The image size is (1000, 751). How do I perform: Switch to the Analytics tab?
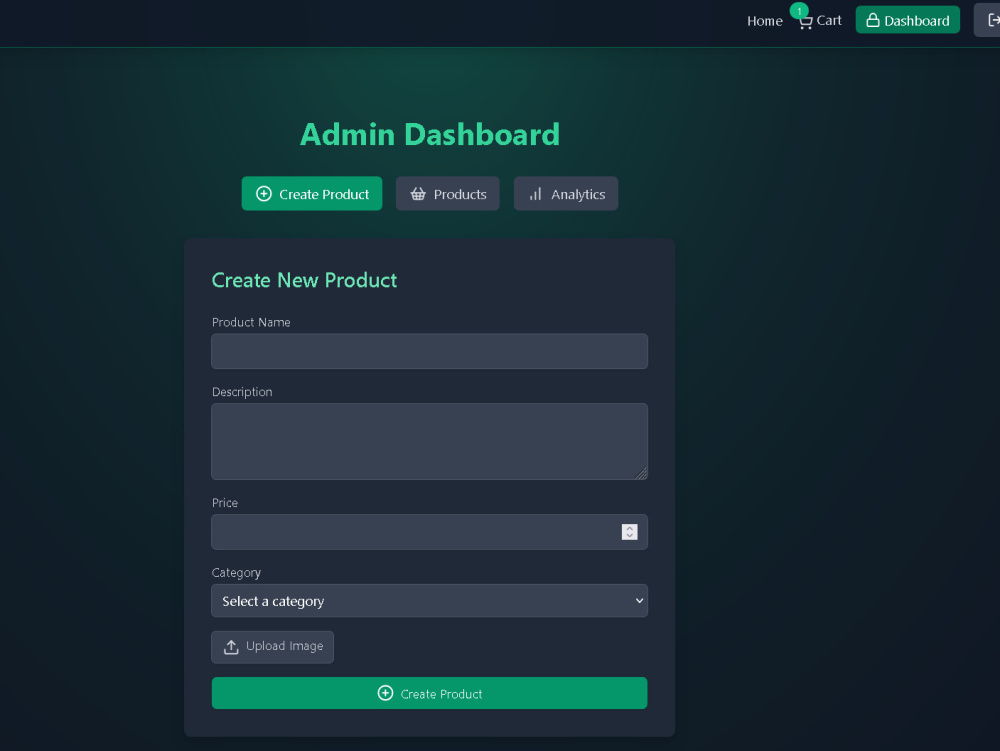pos(566,194)
